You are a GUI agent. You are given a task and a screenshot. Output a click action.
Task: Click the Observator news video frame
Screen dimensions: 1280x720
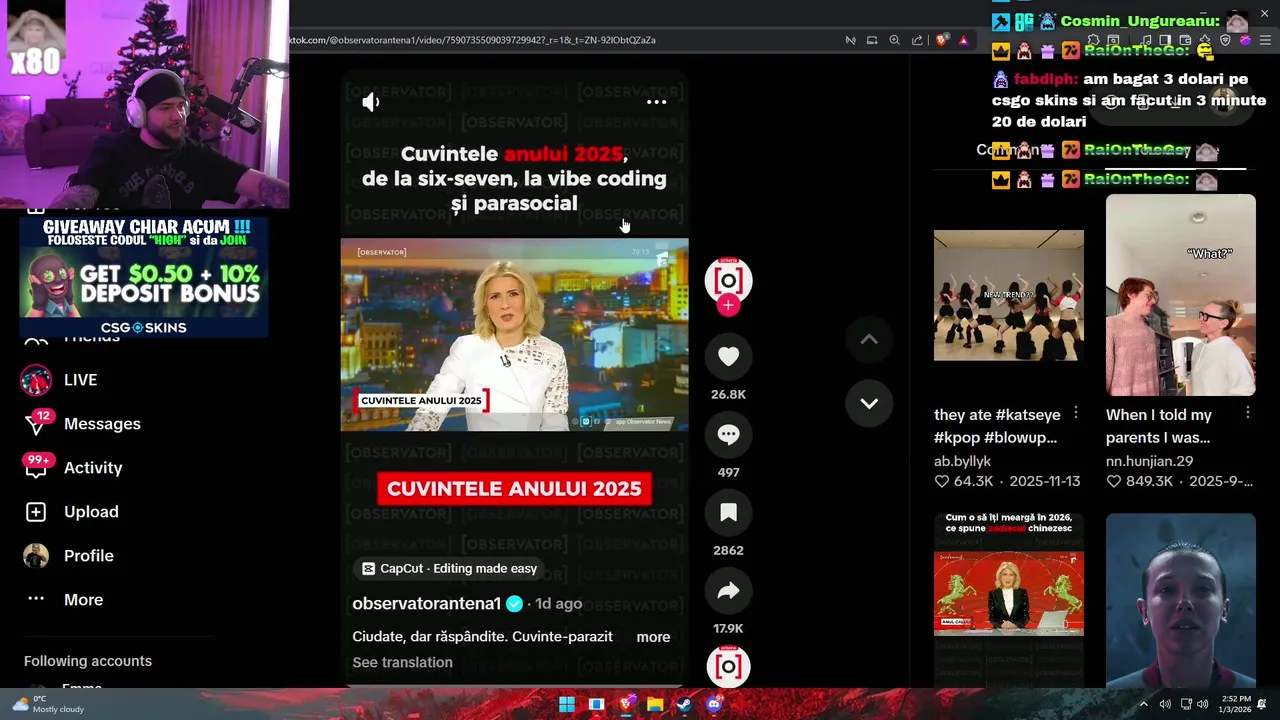point(514,334)
